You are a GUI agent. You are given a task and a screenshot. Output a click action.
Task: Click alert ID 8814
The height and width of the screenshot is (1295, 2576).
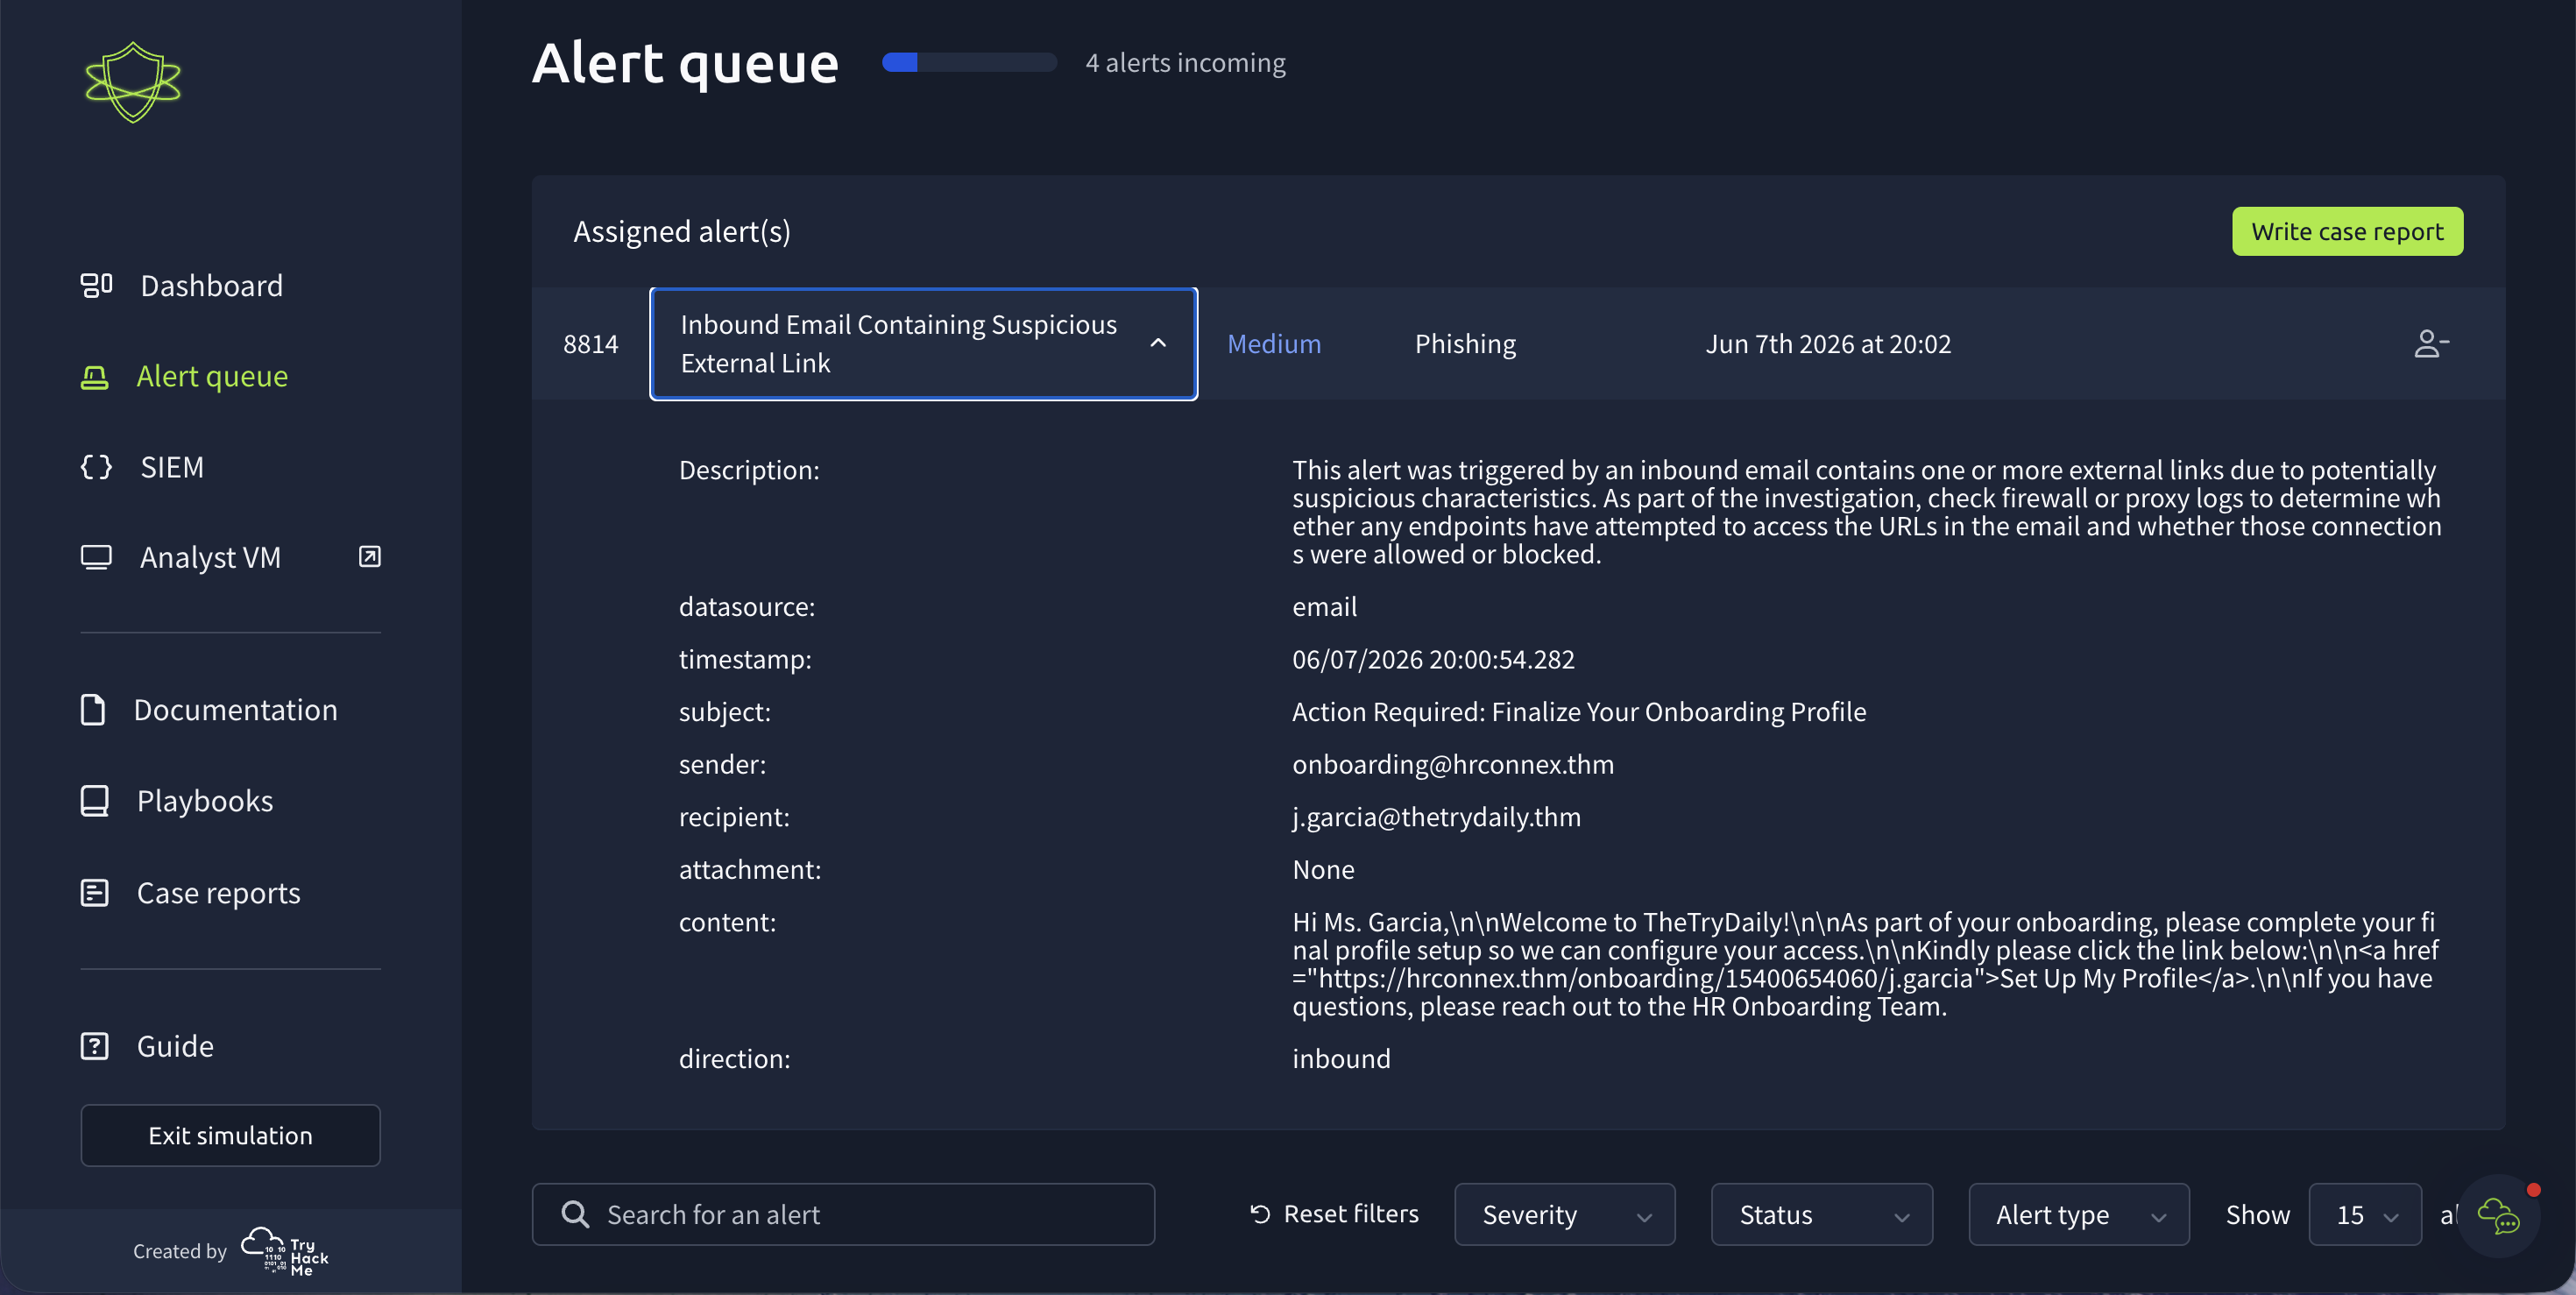590,344
